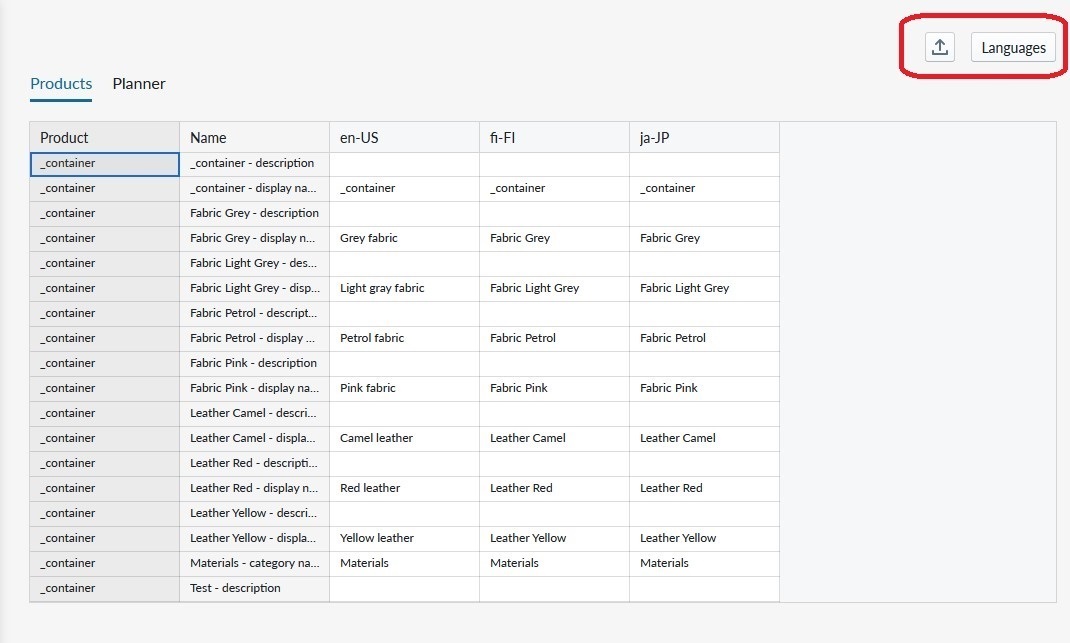Viewport: 1070px width, 643px height.
Task: Click the 'Fabric Light Grey - des...' name cell
Action: [255, 263]
